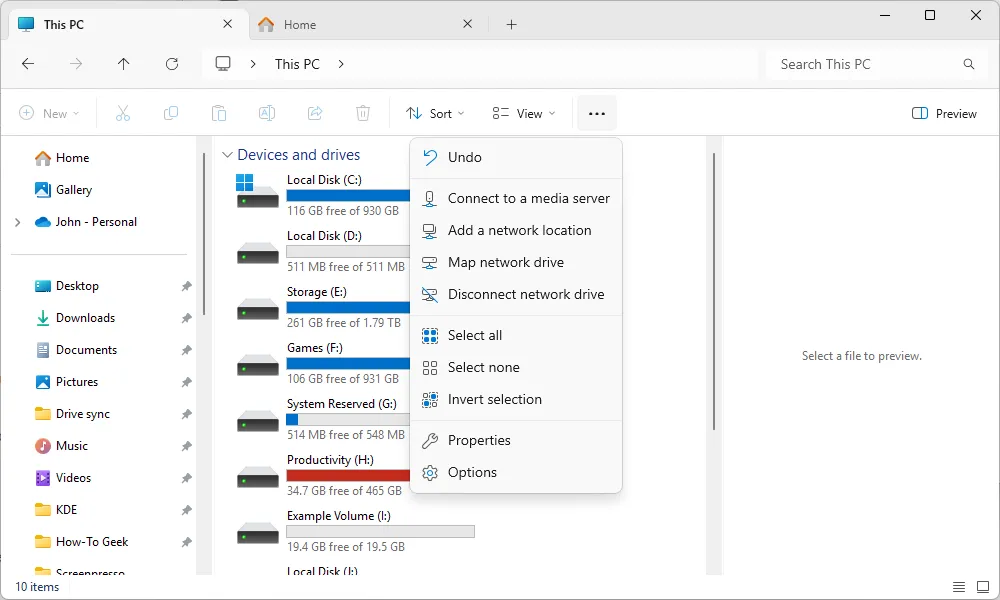Click the drives list vertical scrollbar

[x=714, y=291]
